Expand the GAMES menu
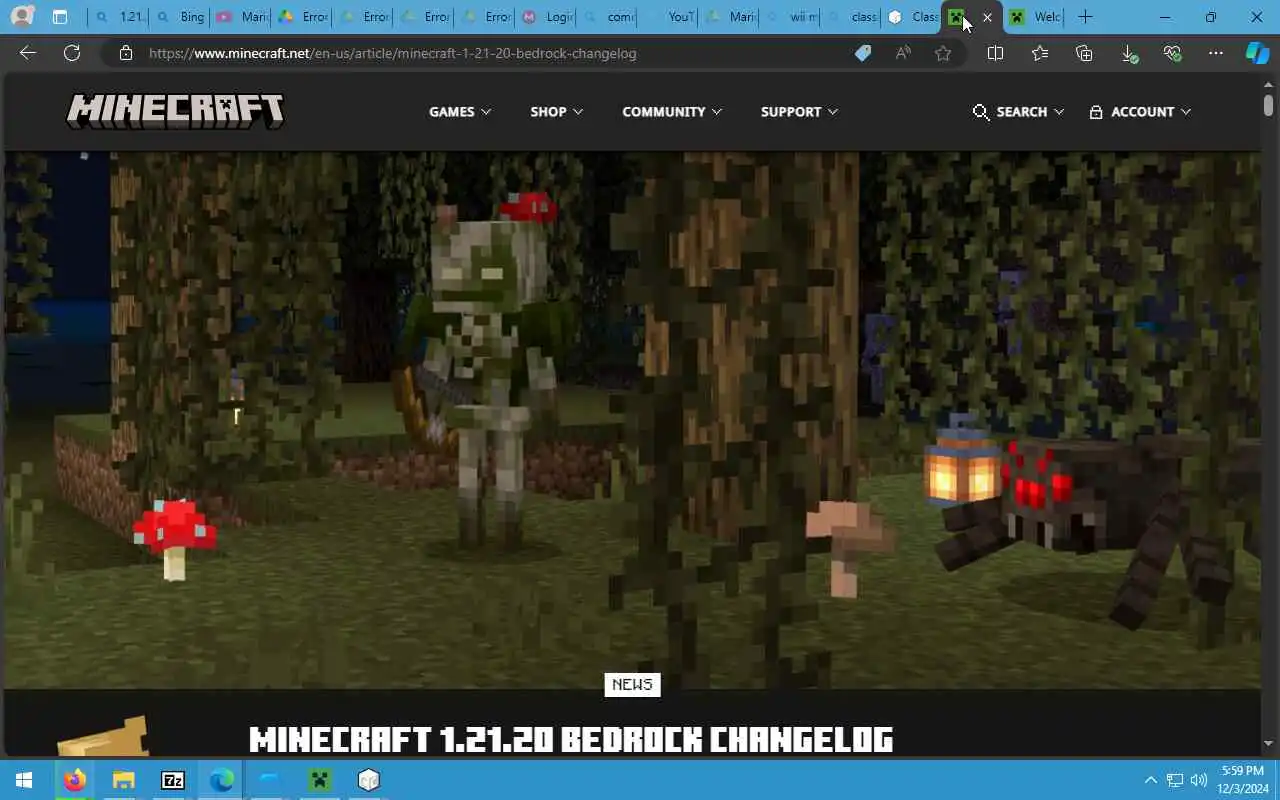 pos(460,112)
